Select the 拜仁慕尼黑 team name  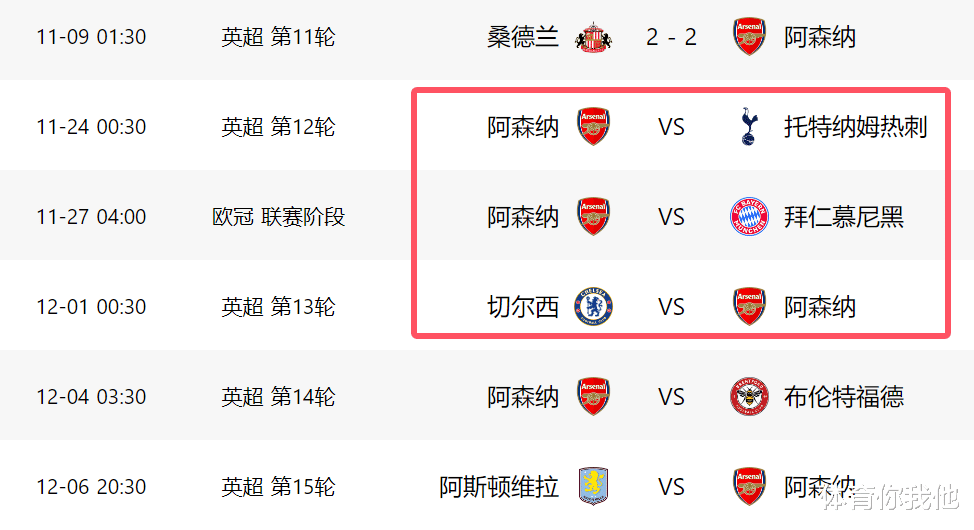[x=844, y=217]
